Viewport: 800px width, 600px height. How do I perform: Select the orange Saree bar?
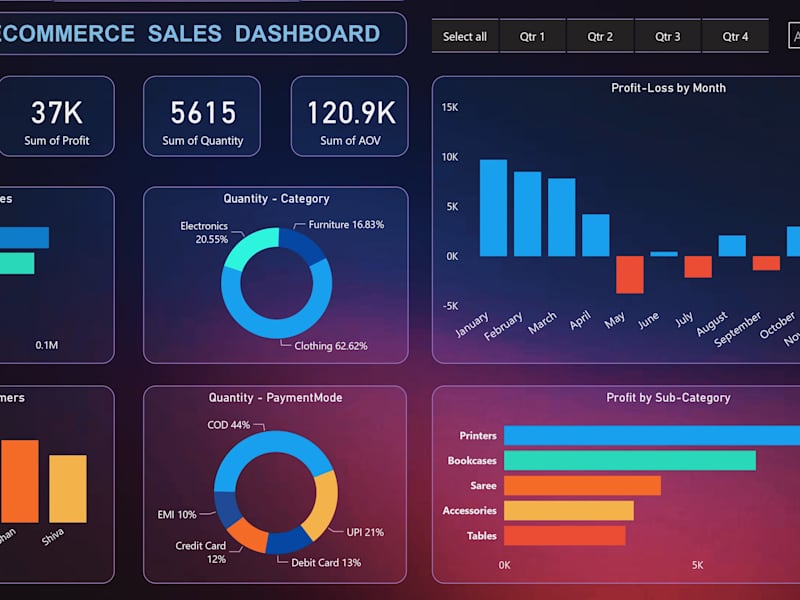coord(582,486)
